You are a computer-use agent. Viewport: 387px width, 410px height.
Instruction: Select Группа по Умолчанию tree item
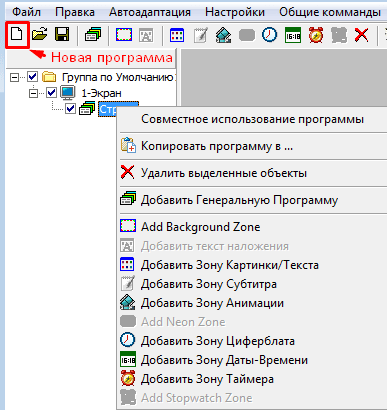point(118,77)
